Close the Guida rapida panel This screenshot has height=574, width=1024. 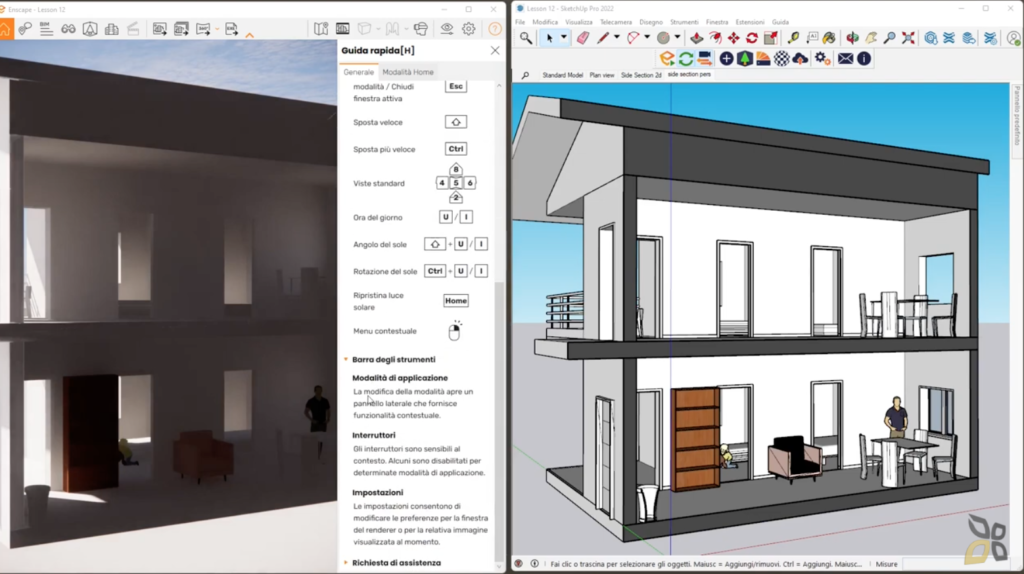[495, 50]
